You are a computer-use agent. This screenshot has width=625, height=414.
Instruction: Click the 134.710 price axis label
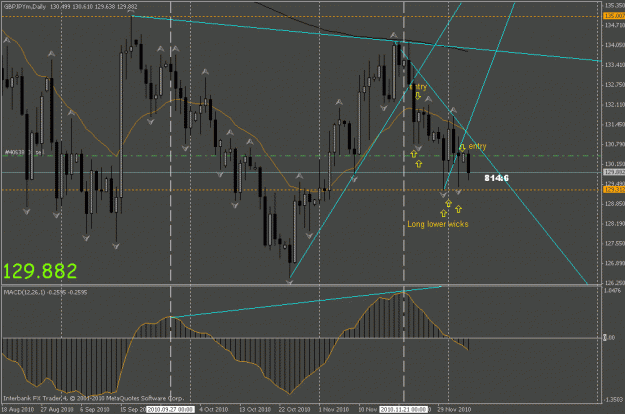615,25
